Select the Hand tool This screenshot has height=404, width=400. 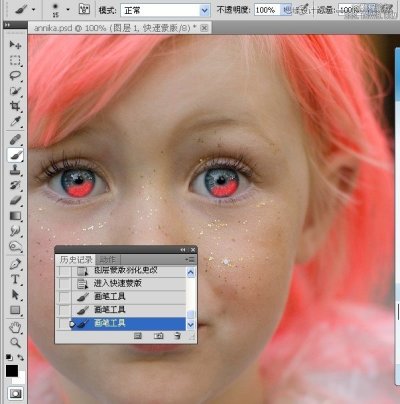15,327
